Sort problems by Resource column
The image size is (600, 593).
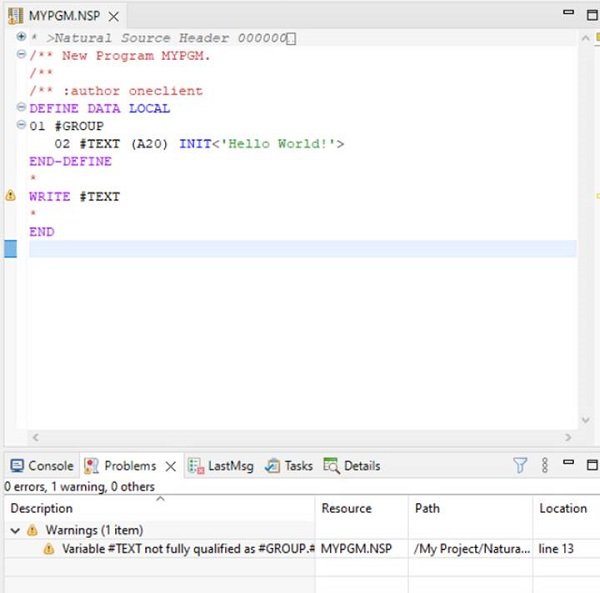(x=362, y=508)
